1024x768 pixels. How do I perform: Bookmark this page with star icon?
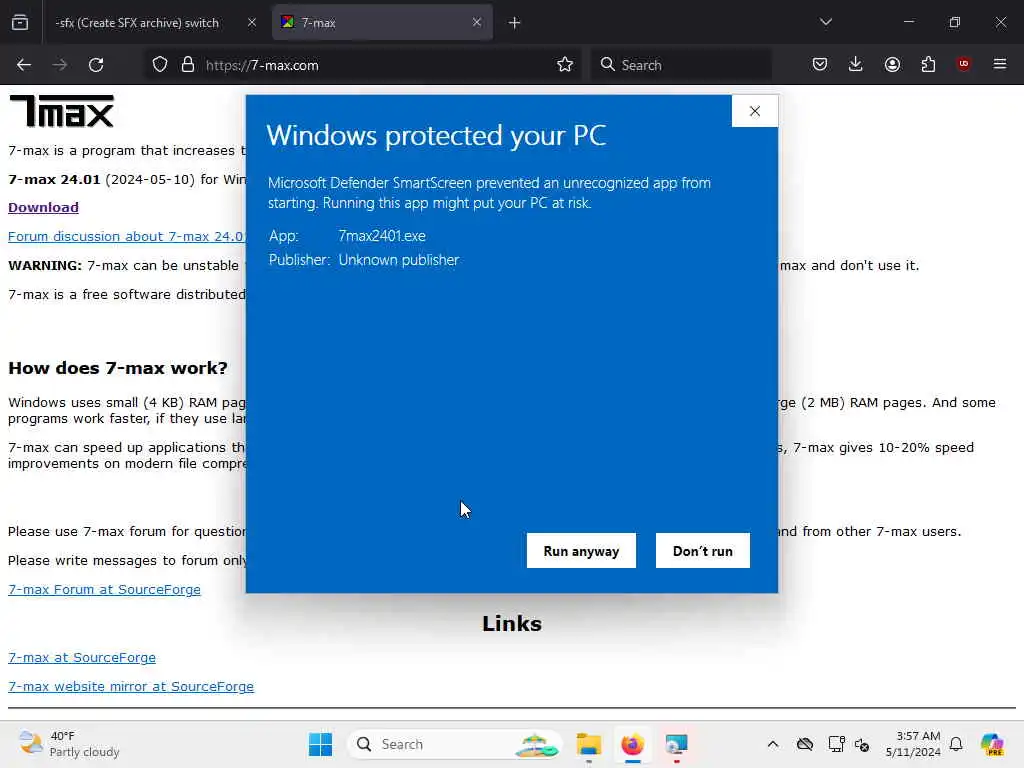click(565, 65)
